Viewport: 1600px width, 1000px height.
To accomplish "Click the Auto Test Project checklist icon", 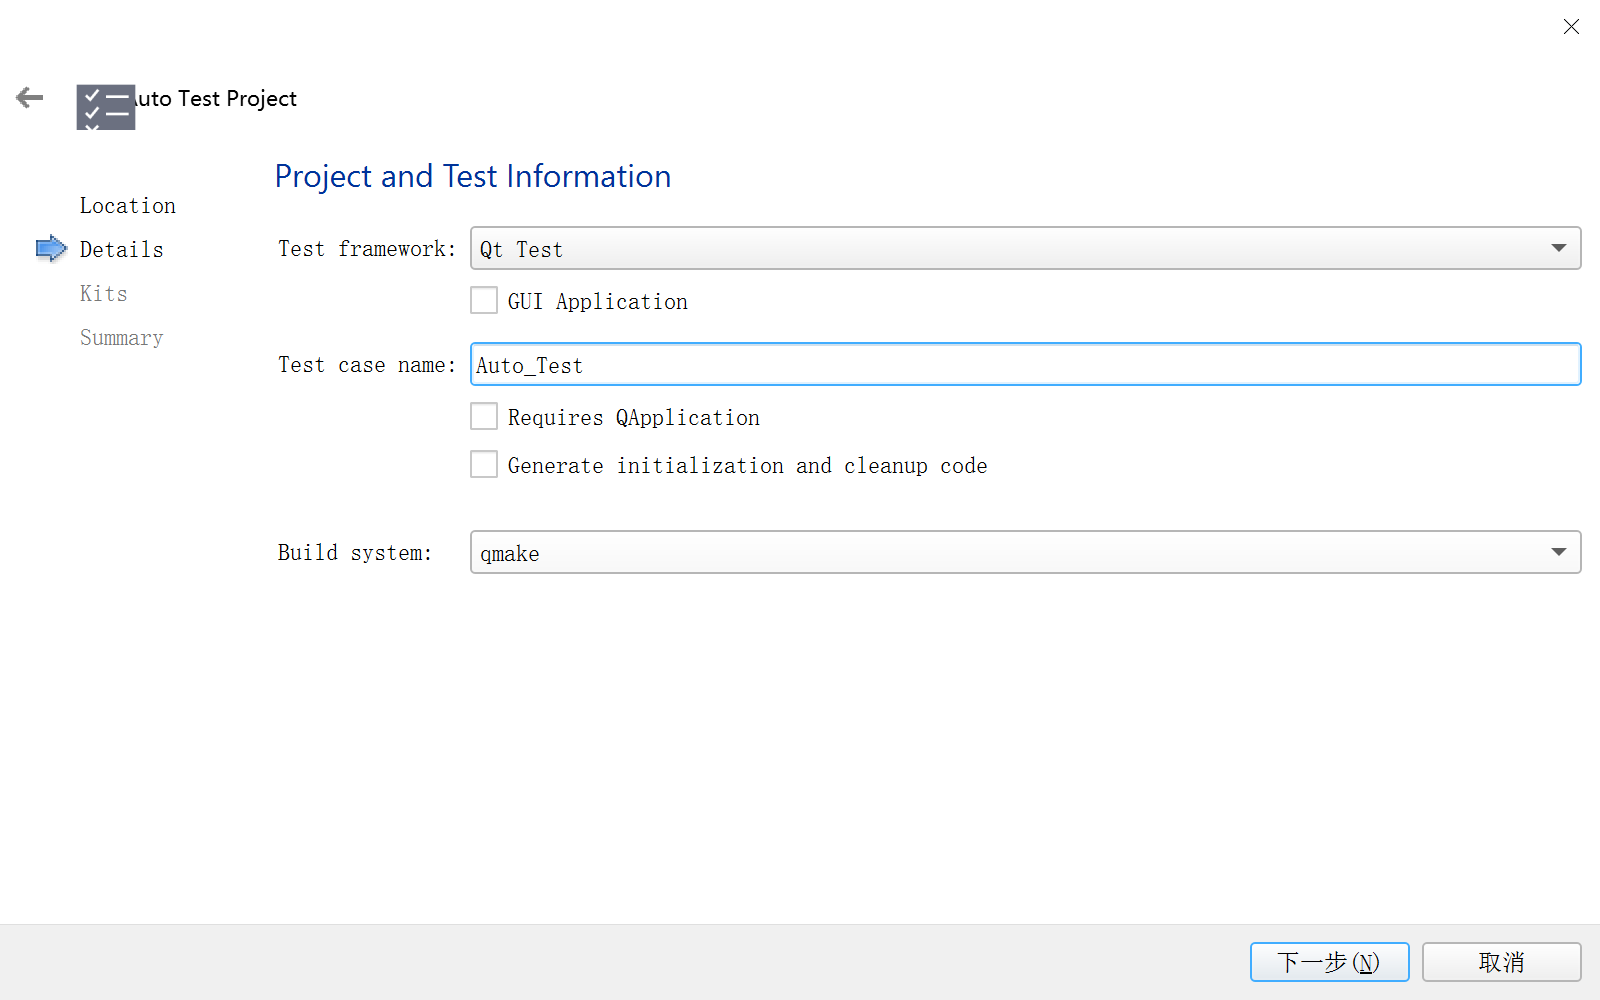I will pos(106,107).
